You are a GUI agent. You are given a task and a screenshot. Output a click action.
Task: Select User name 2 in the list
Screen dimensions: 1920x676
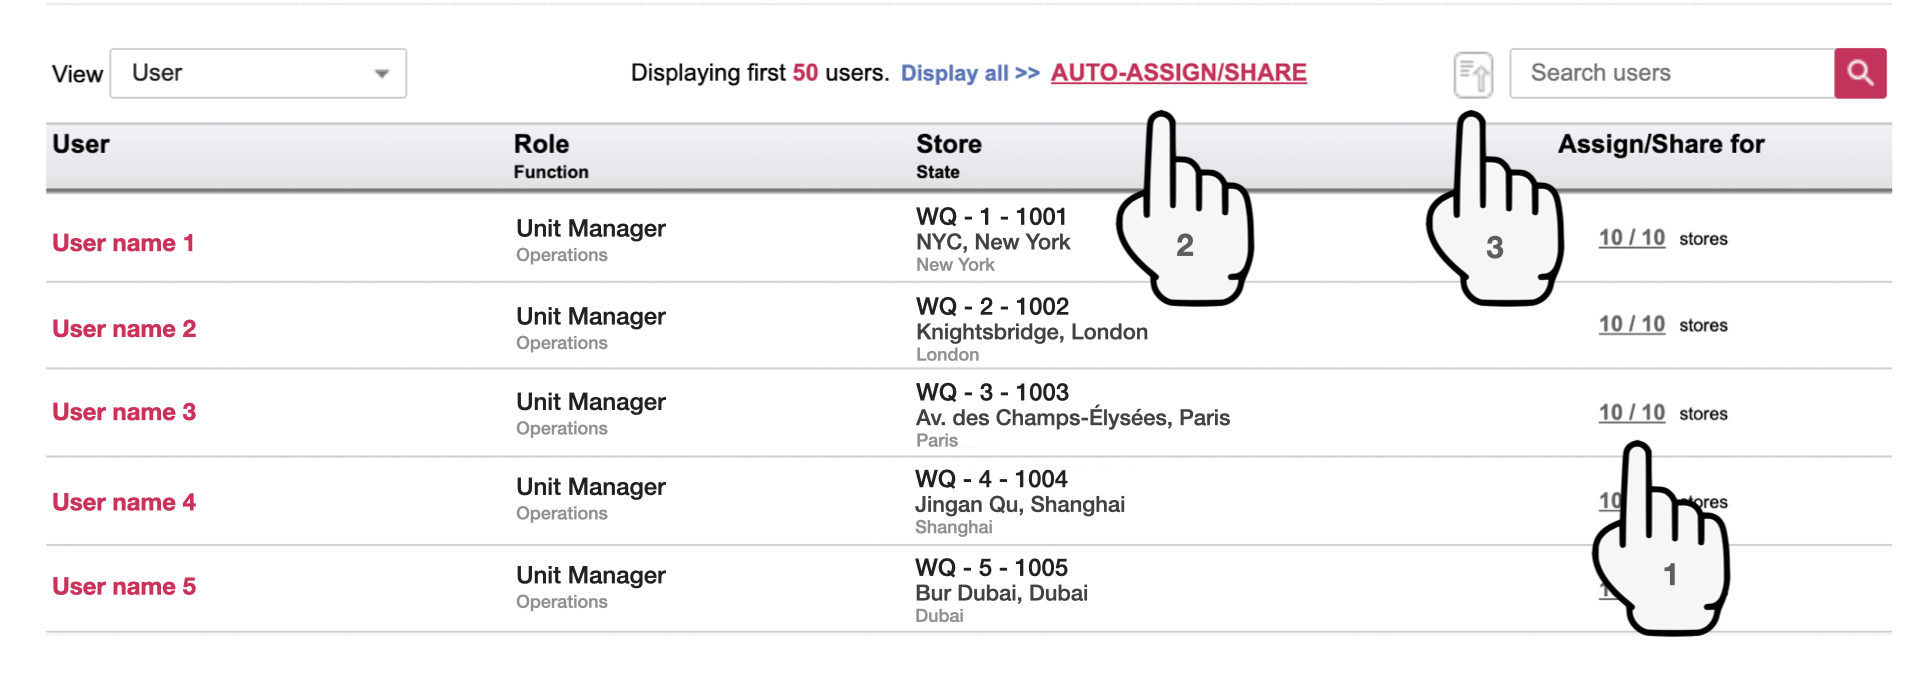[x=124, y=329]
